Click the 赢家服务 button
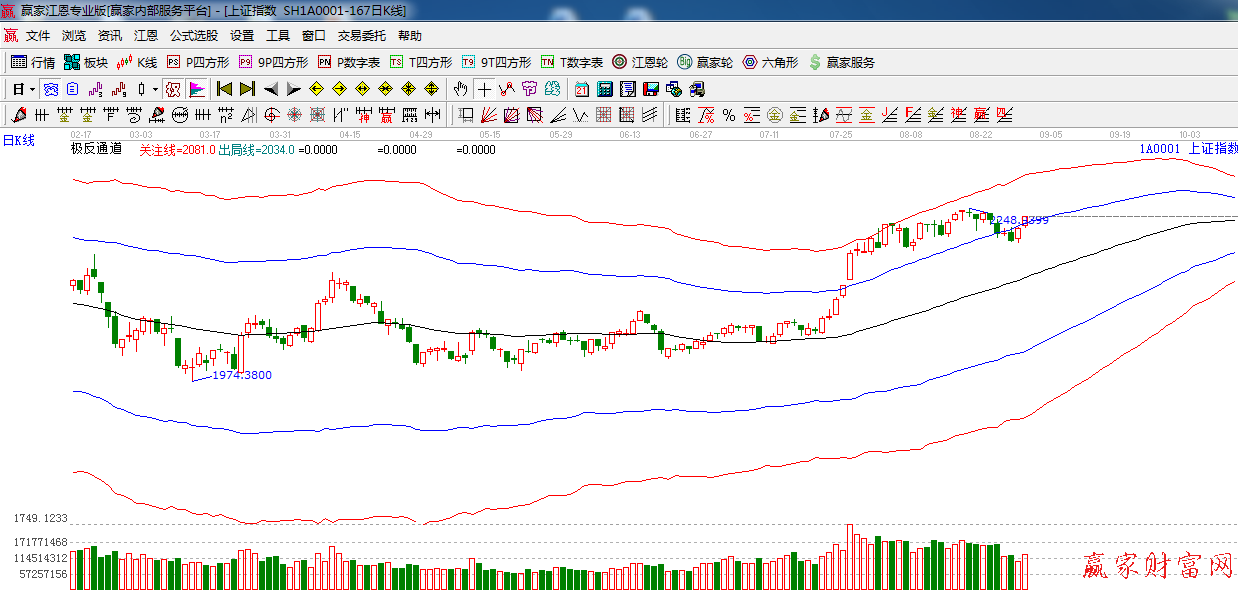The image size is (1238, 590). pos(841,62)
